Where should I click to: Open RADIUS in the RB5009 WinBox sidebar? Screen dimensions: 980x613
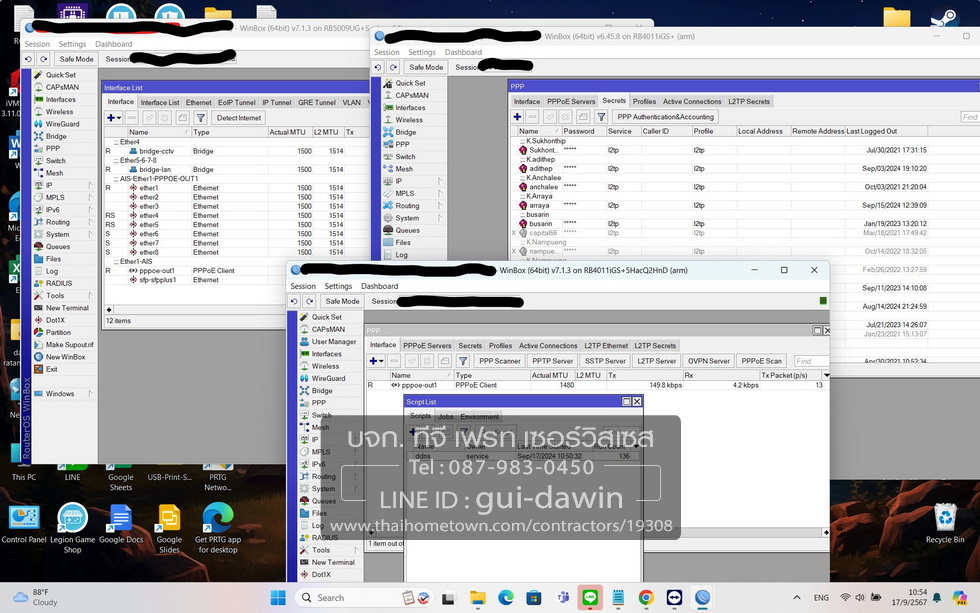(x=59, y=283)
